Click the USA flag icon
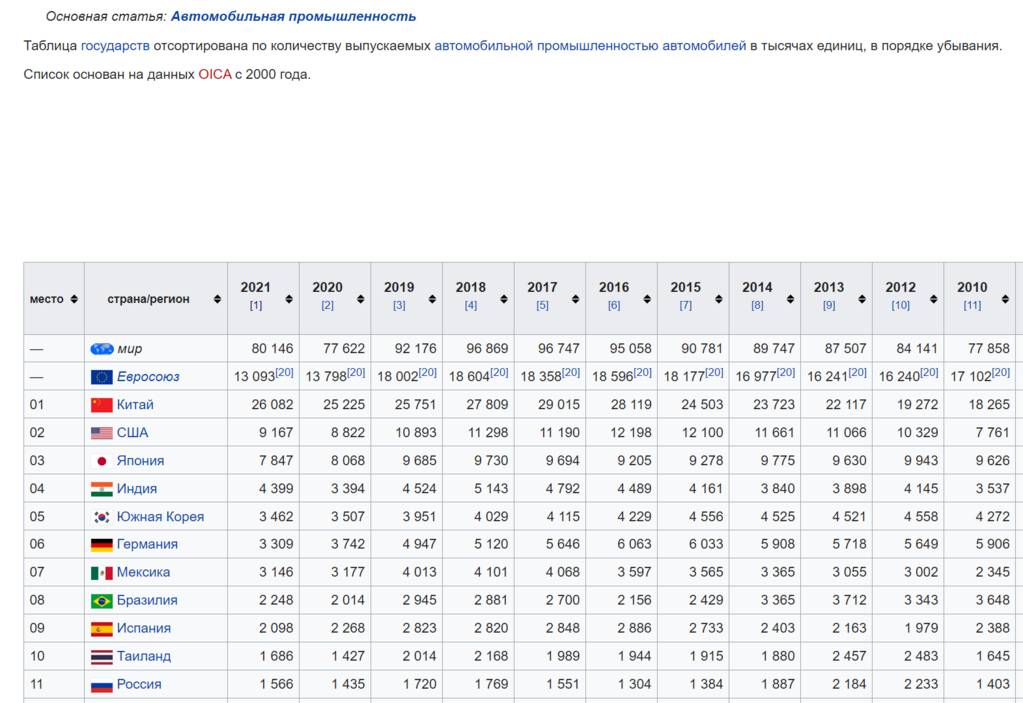Viewport: 1023px width, 703px height. (102, 433)
